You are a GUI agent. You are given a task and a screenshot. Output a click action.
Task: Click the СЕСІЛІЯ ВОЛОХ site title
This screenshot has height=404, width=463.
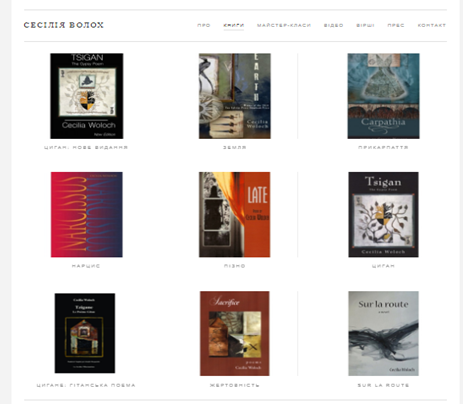click(64, 25)
